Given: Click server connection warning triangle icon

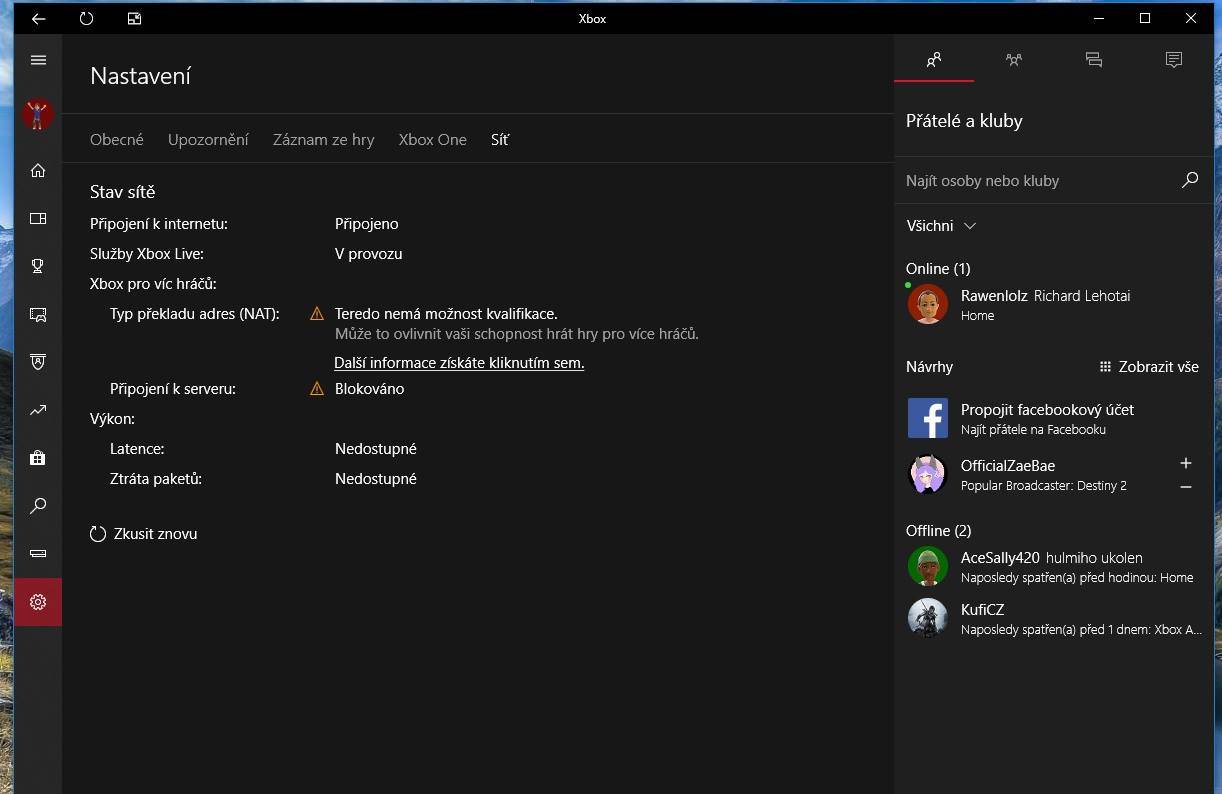Looking at the screenshot, I should (317, 389).
